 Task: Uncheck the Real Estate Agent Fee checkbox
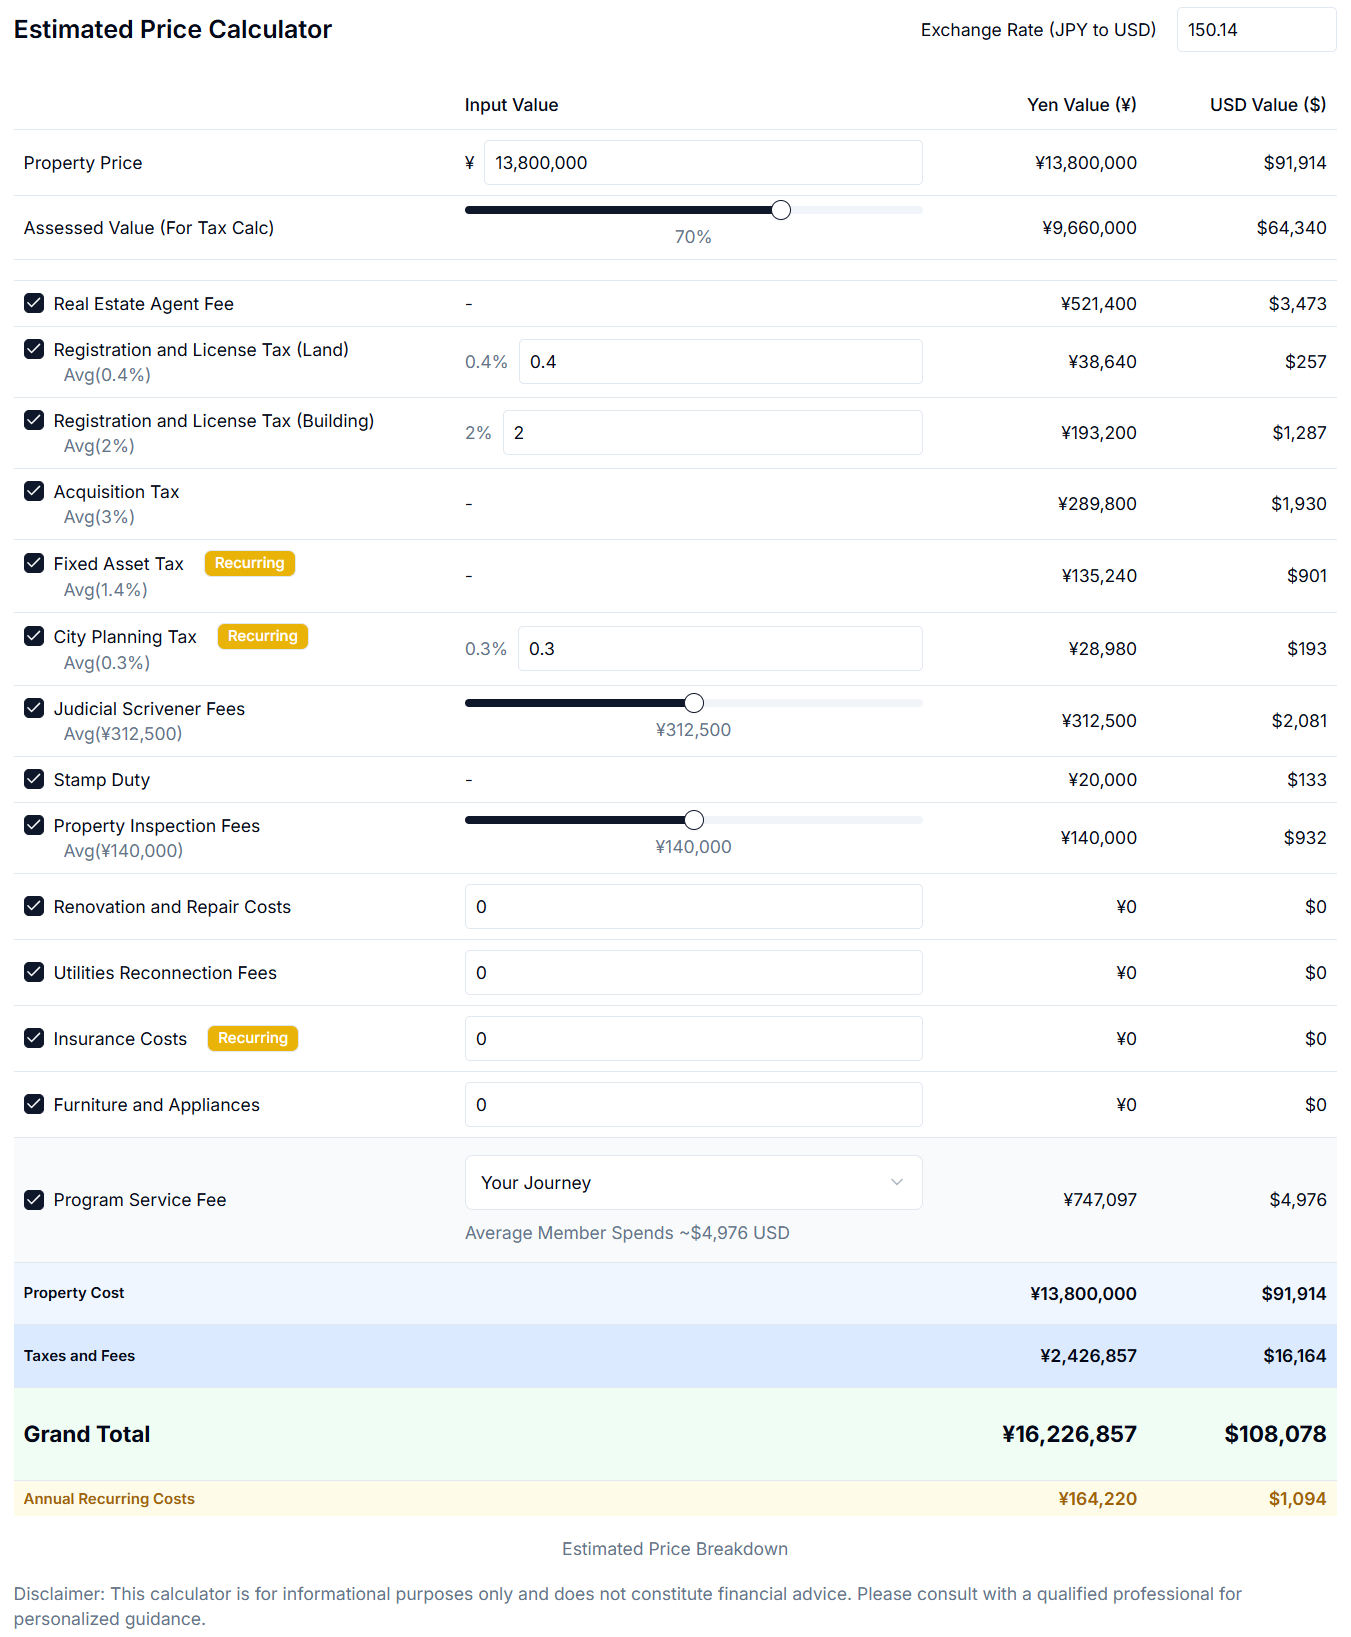pos(34,303)
